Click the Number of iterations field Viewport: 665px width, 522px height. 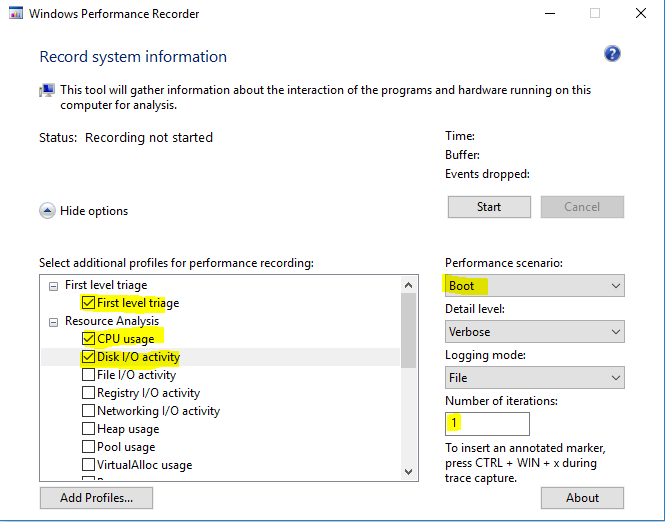point(487,424)
